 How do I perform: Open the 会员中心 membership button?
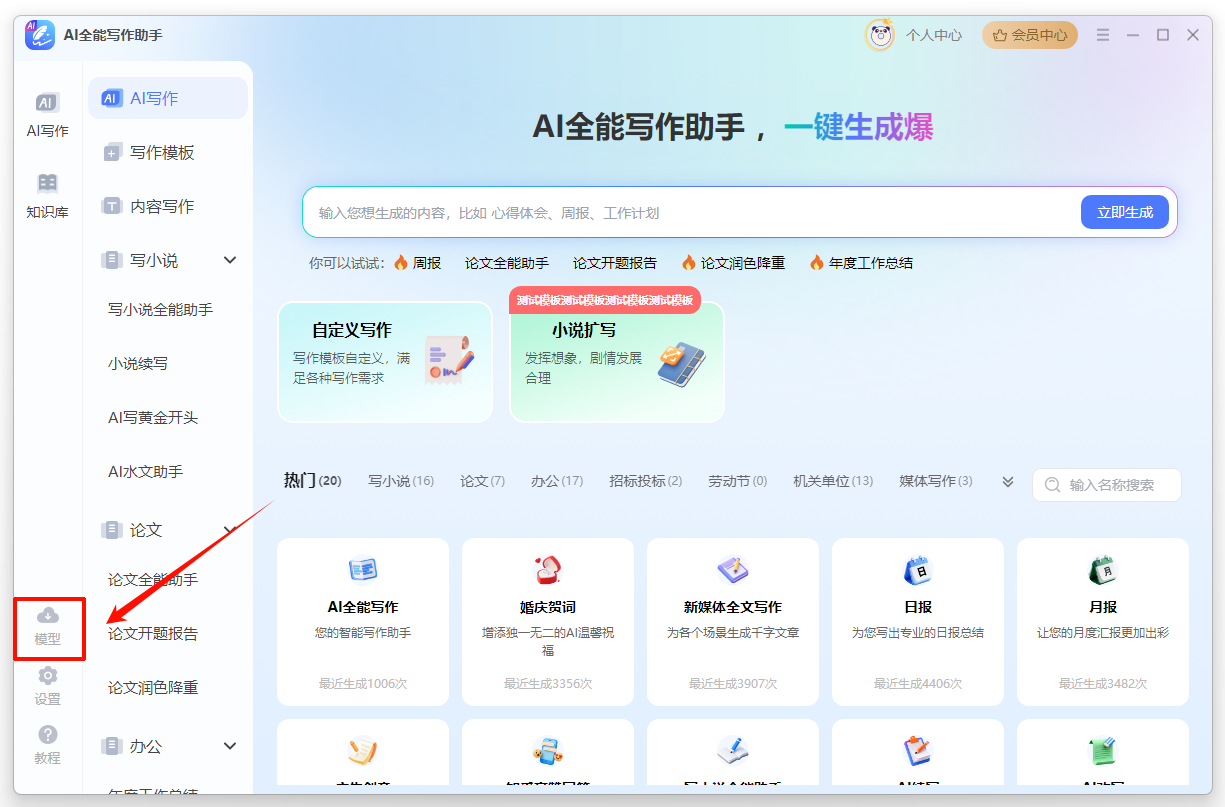[1029, 34]
